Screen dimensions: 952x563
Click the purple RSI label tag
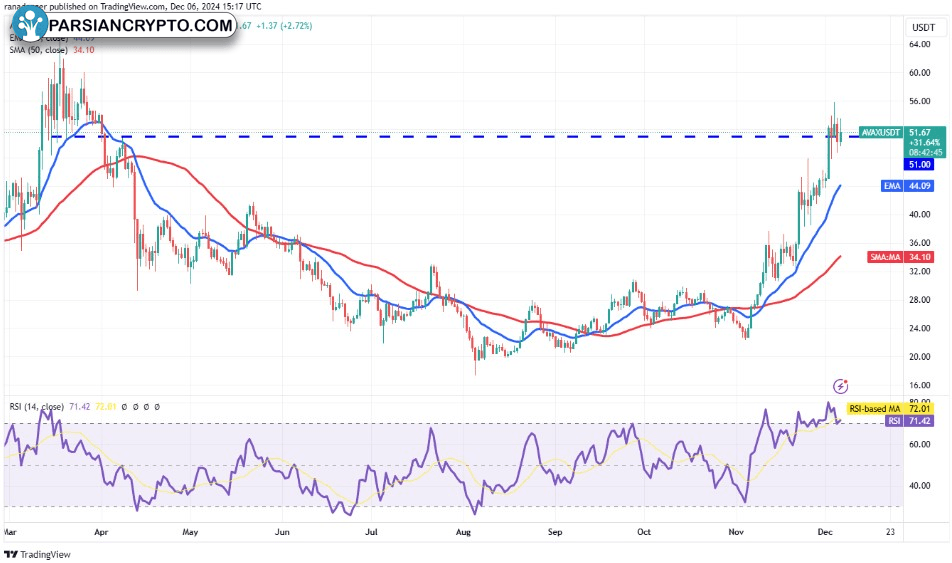(x=894, y=421)
